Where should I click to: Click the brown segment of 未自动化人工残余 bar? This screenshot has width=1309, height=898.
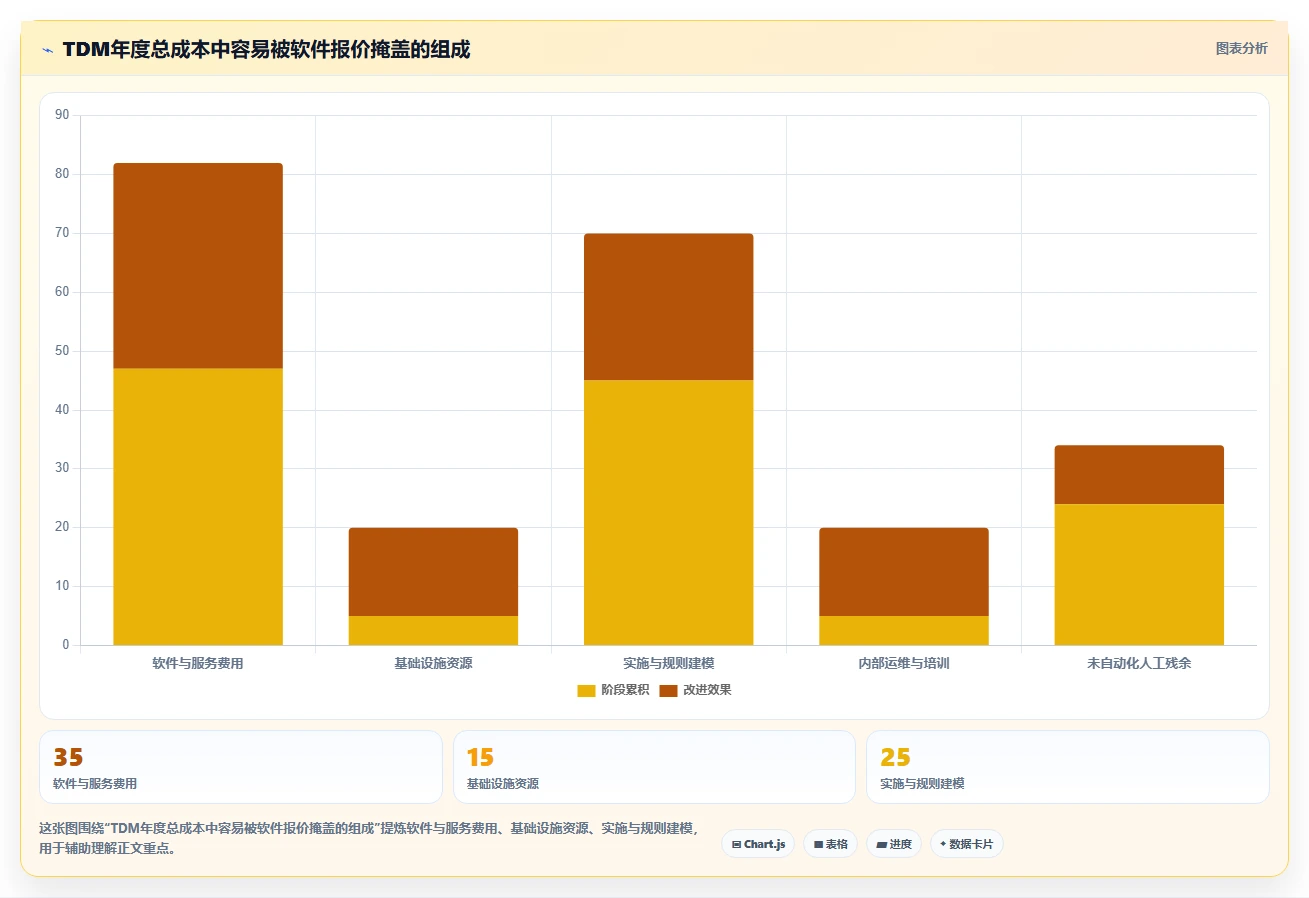1139,475
